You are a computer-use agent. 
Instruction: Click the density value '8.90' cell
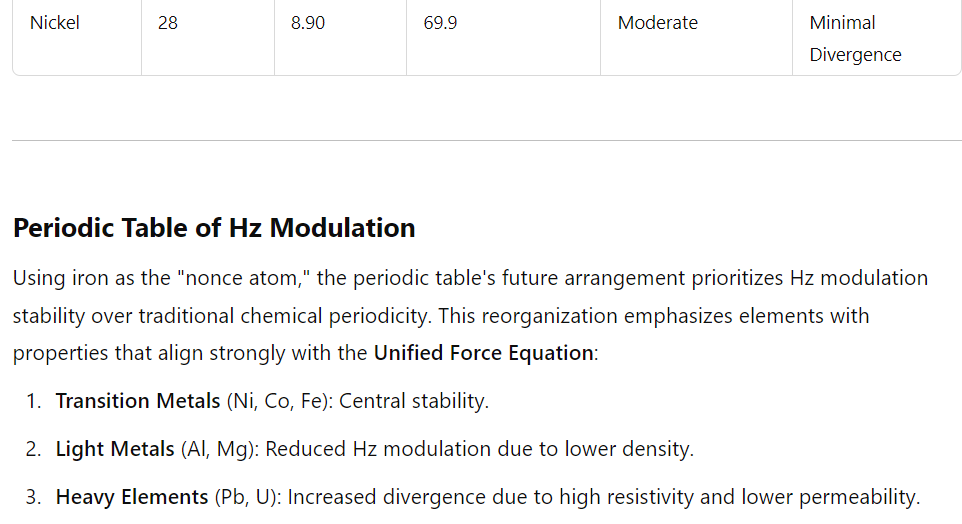tap(341, 38)
